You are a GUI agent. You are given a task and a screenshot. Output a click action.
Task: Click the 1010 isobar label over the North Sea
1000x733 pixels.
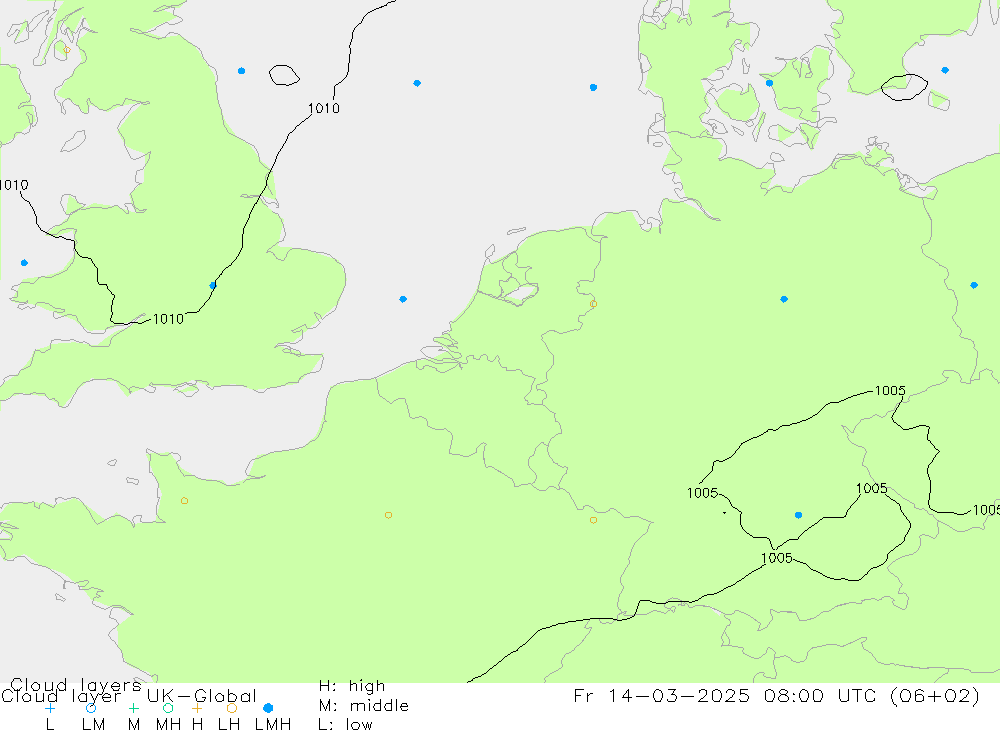coord(324,108)
